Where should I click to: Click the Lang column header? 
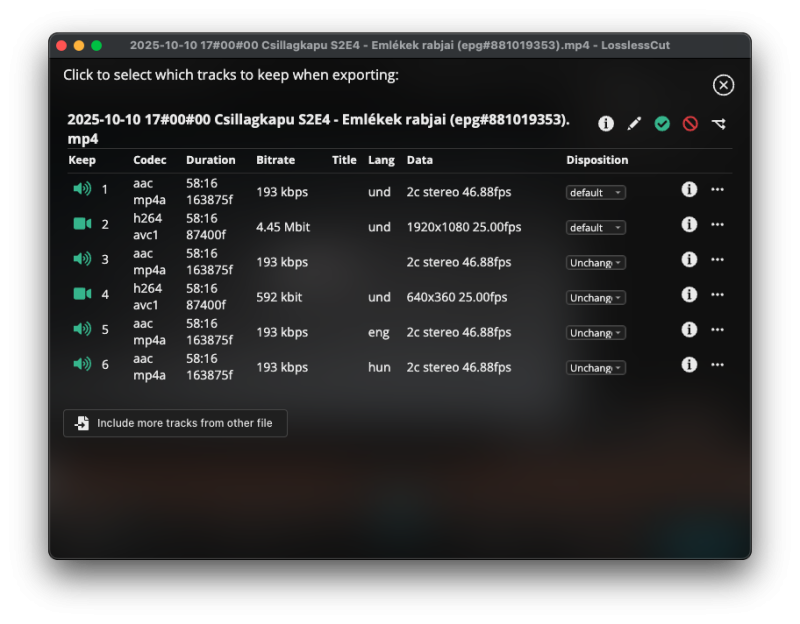381,160
